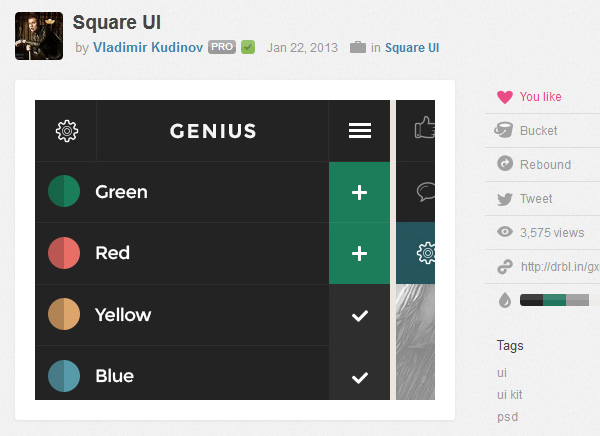Click the green swatch in color palette
The width and height of the screenshot is (600, 436).
555,300
